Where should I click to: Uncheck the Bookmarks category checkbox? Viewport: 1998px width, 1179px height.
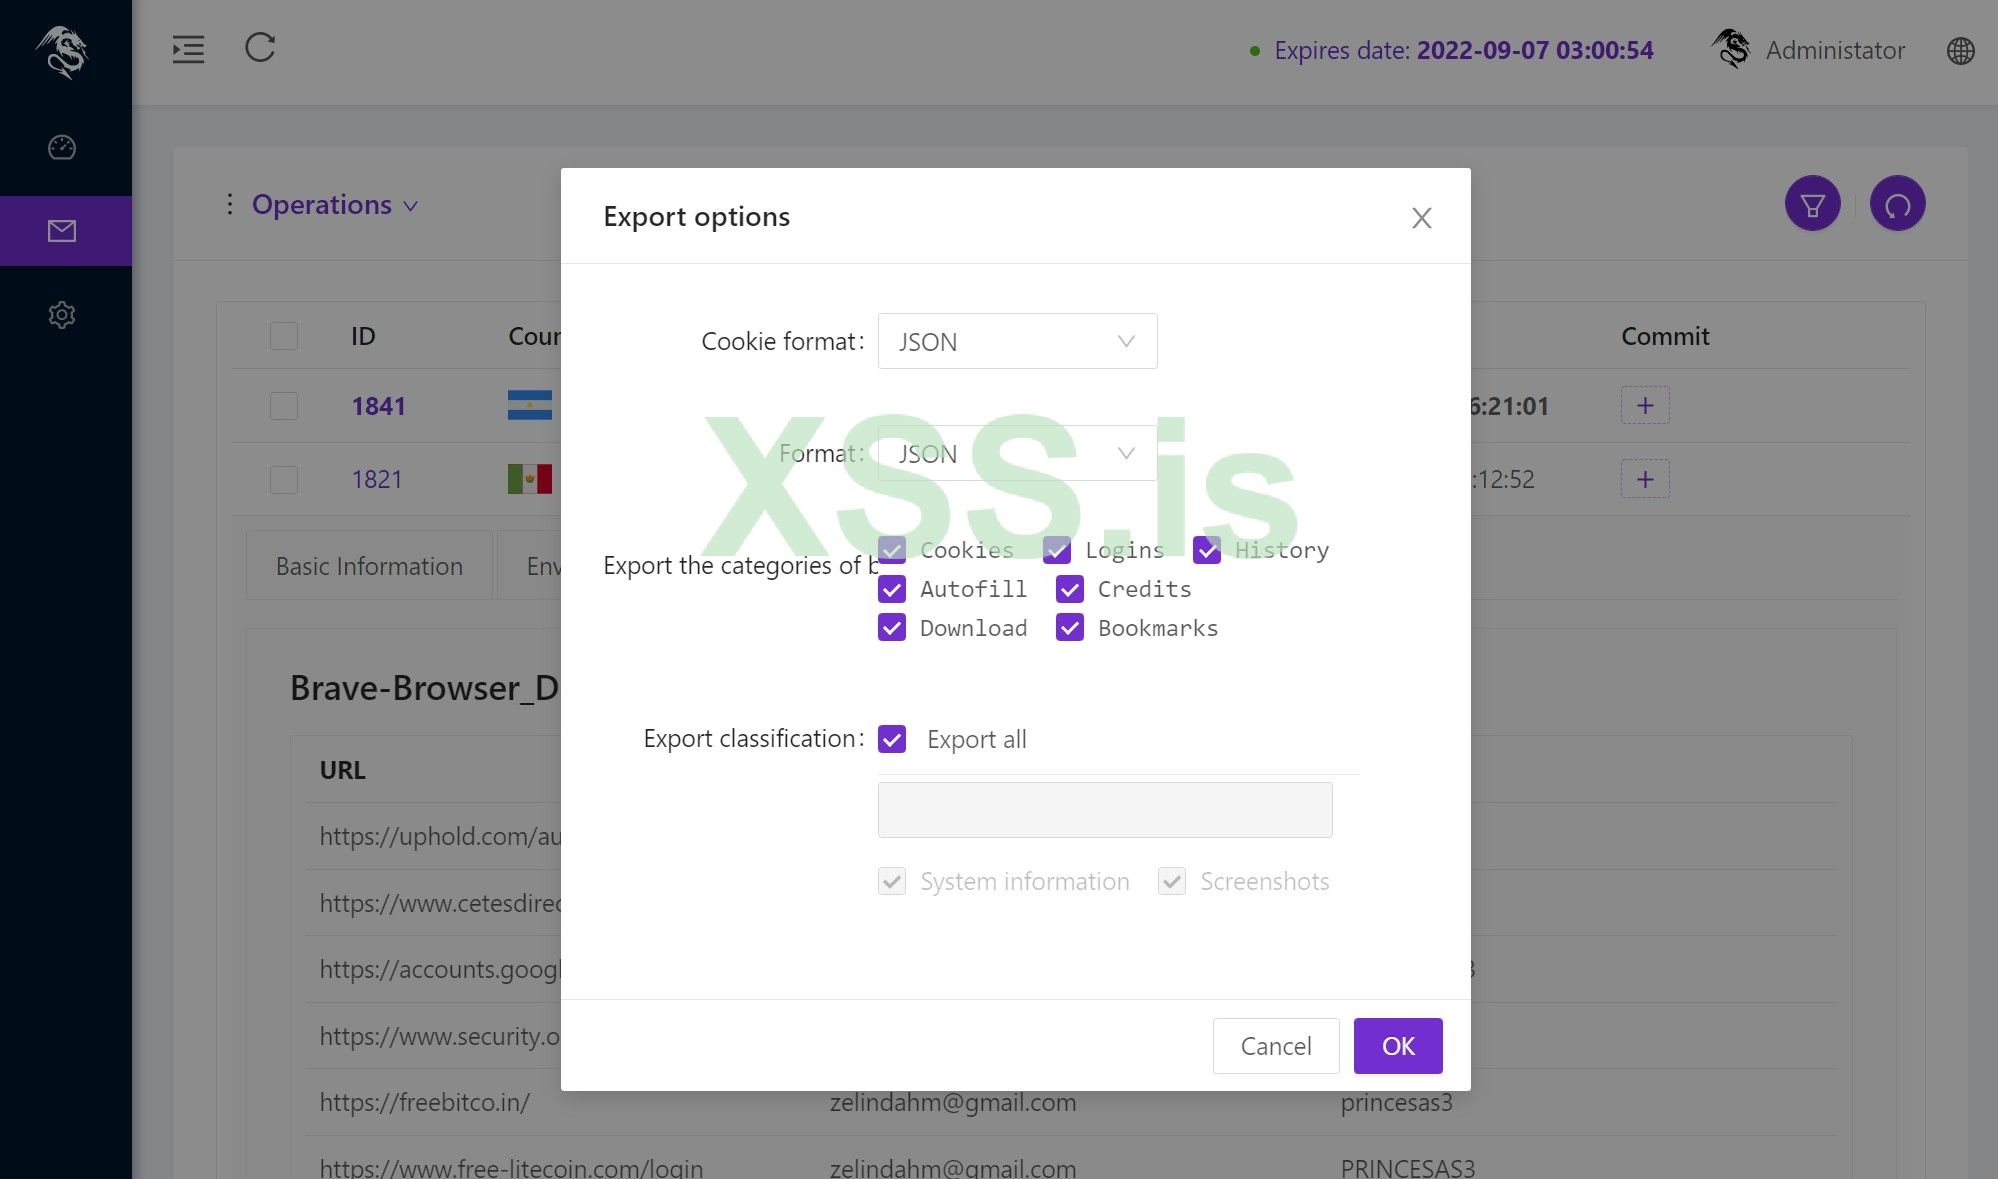[x=1070, y=628]
